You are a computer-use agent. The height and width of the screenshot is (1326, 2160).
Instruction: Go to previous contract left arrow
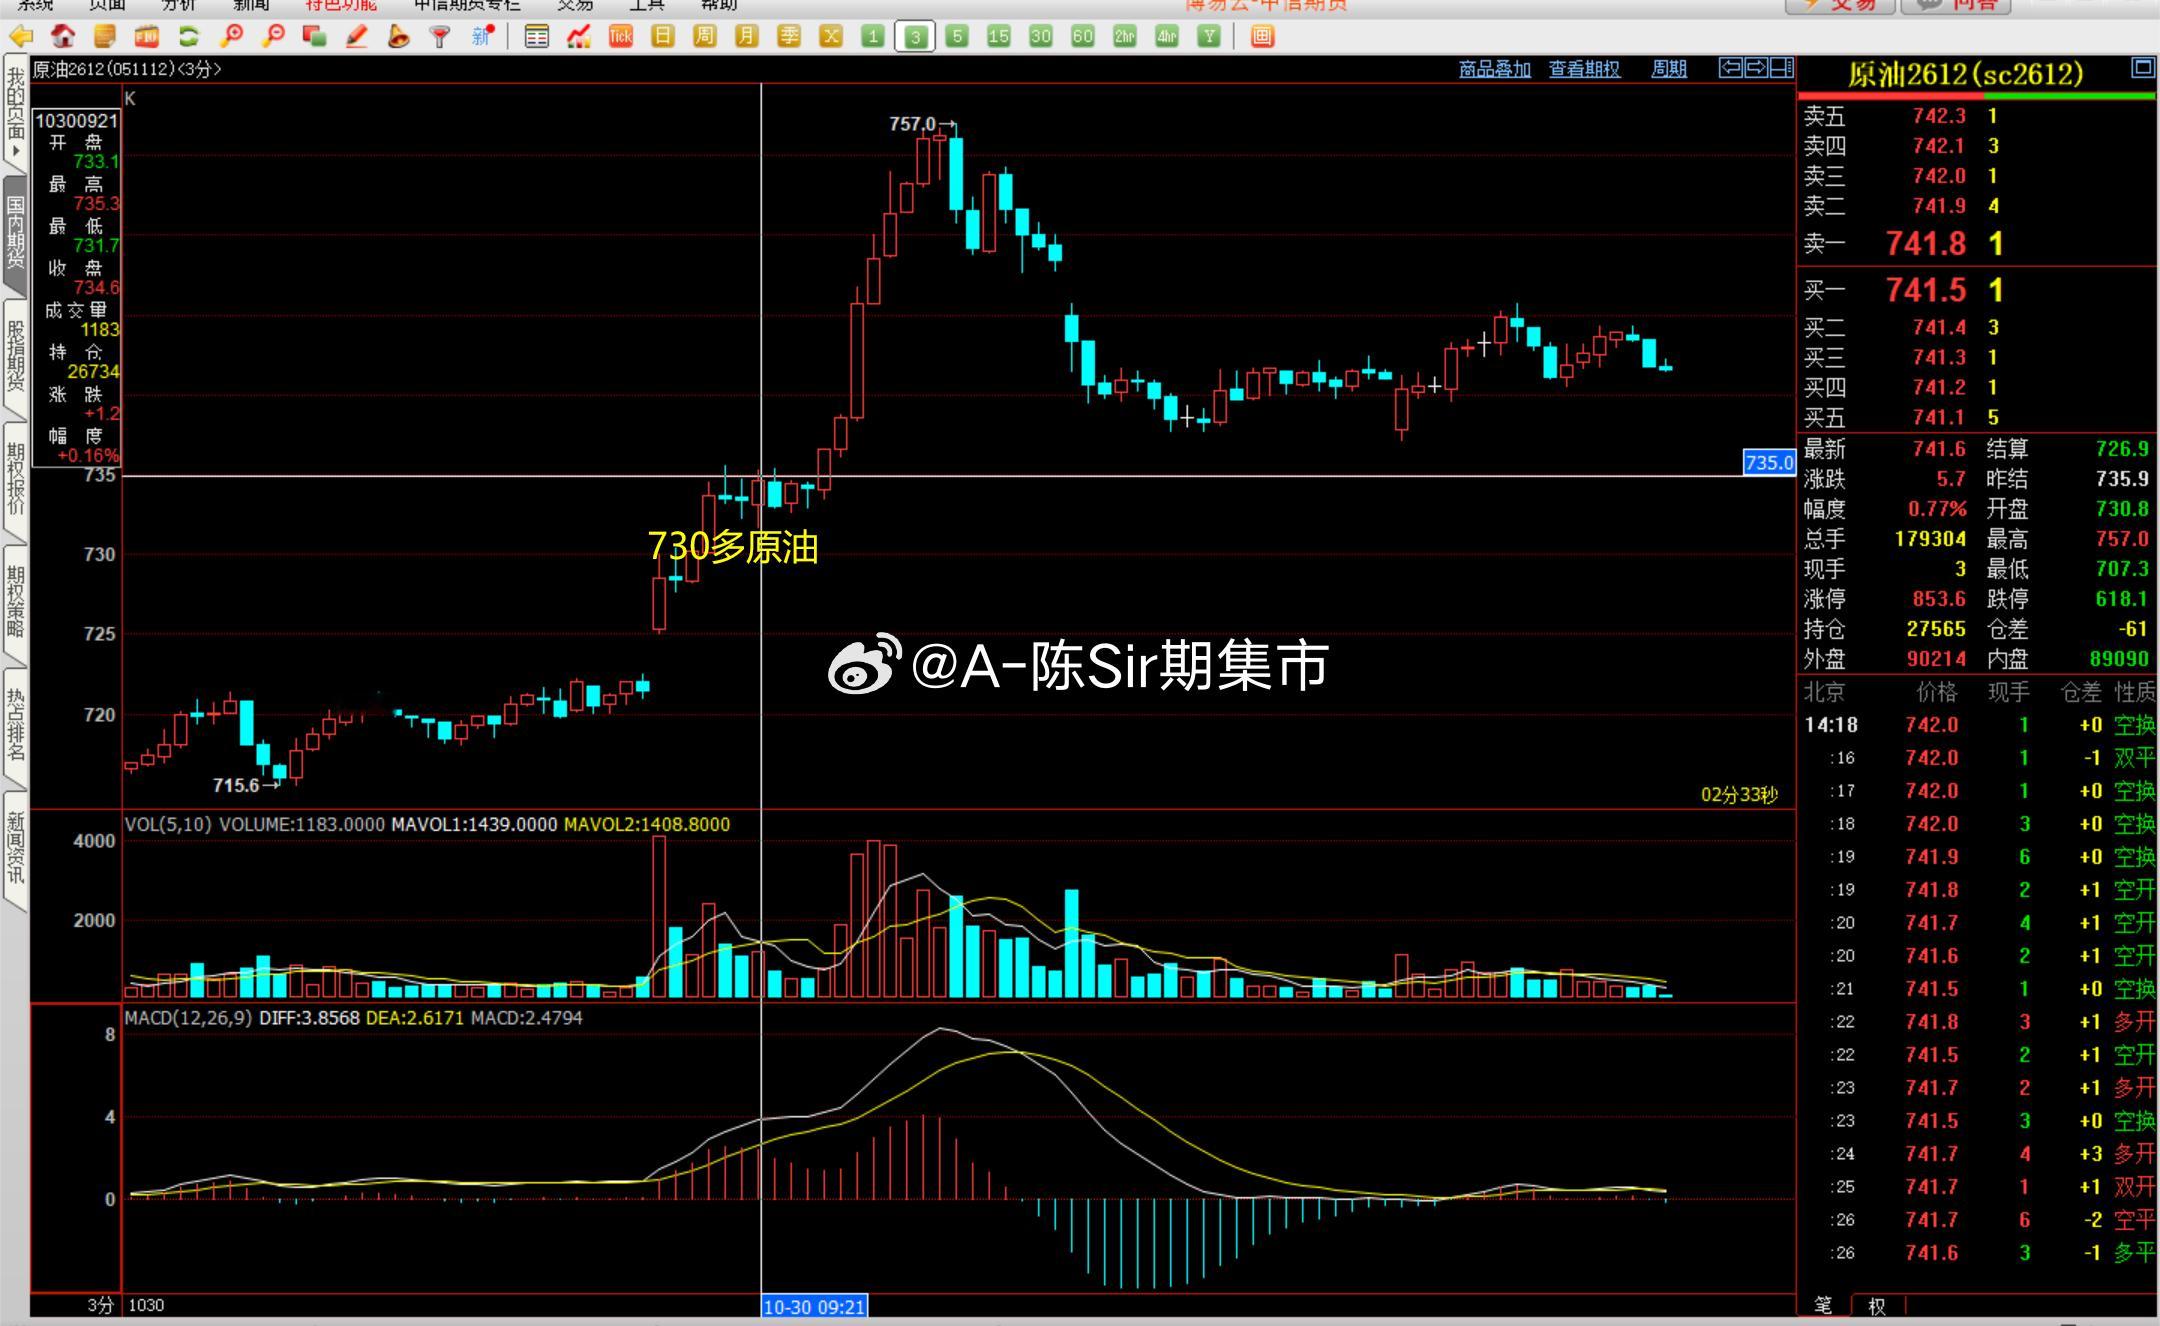[x=1730, y=68]
